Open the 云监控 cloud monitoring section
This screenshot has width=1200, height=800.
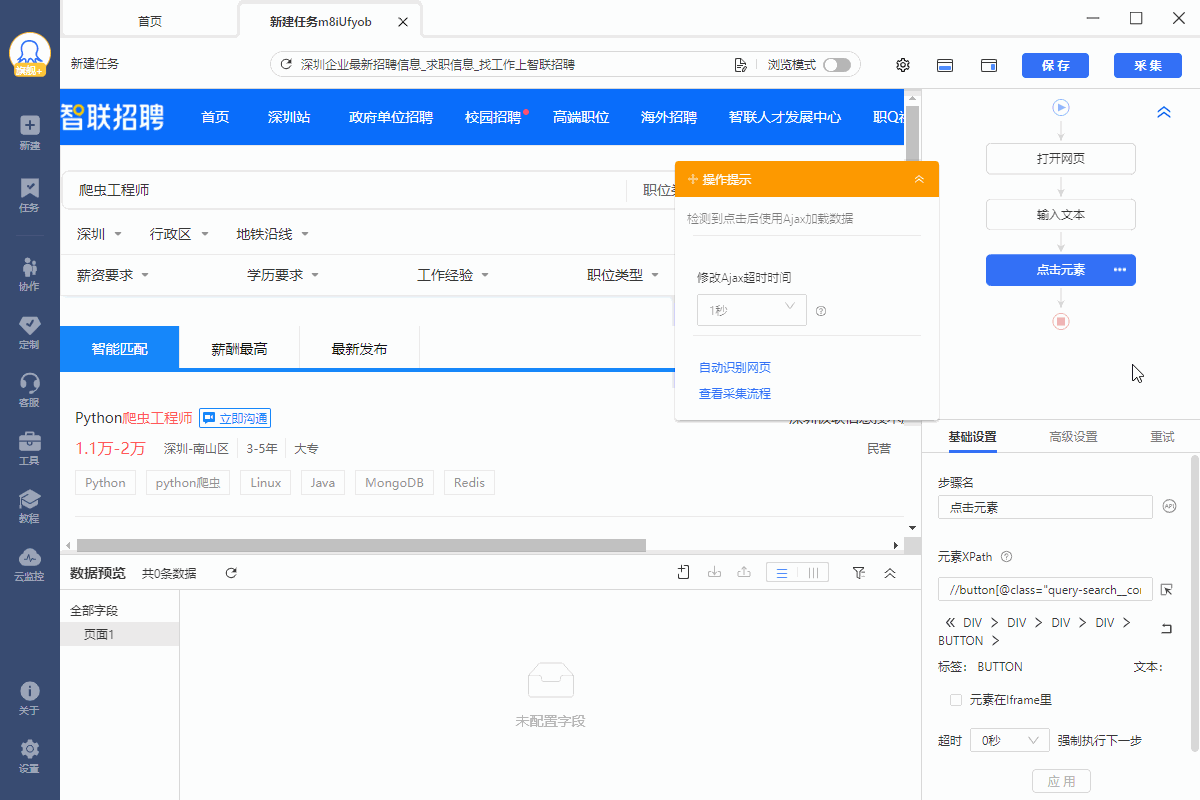29,564
